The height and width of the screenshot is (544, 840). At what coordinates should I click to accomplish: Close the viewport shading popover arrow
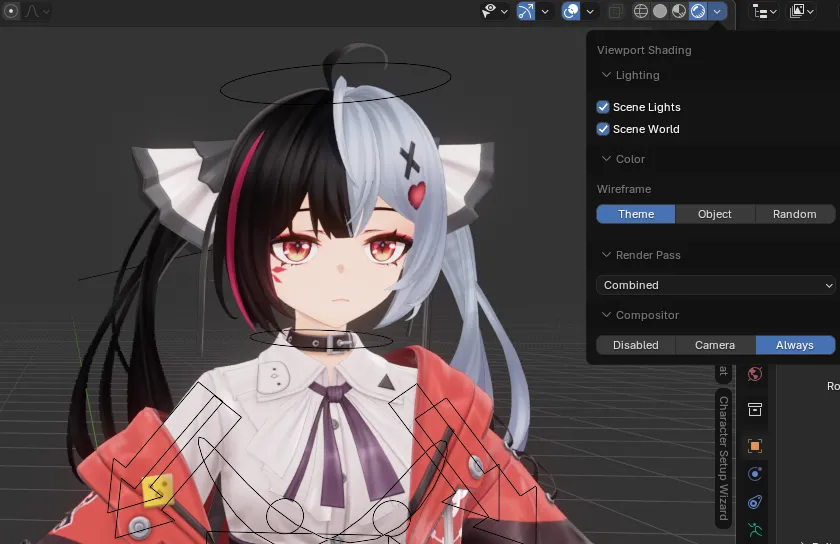(x=717, y=11)
